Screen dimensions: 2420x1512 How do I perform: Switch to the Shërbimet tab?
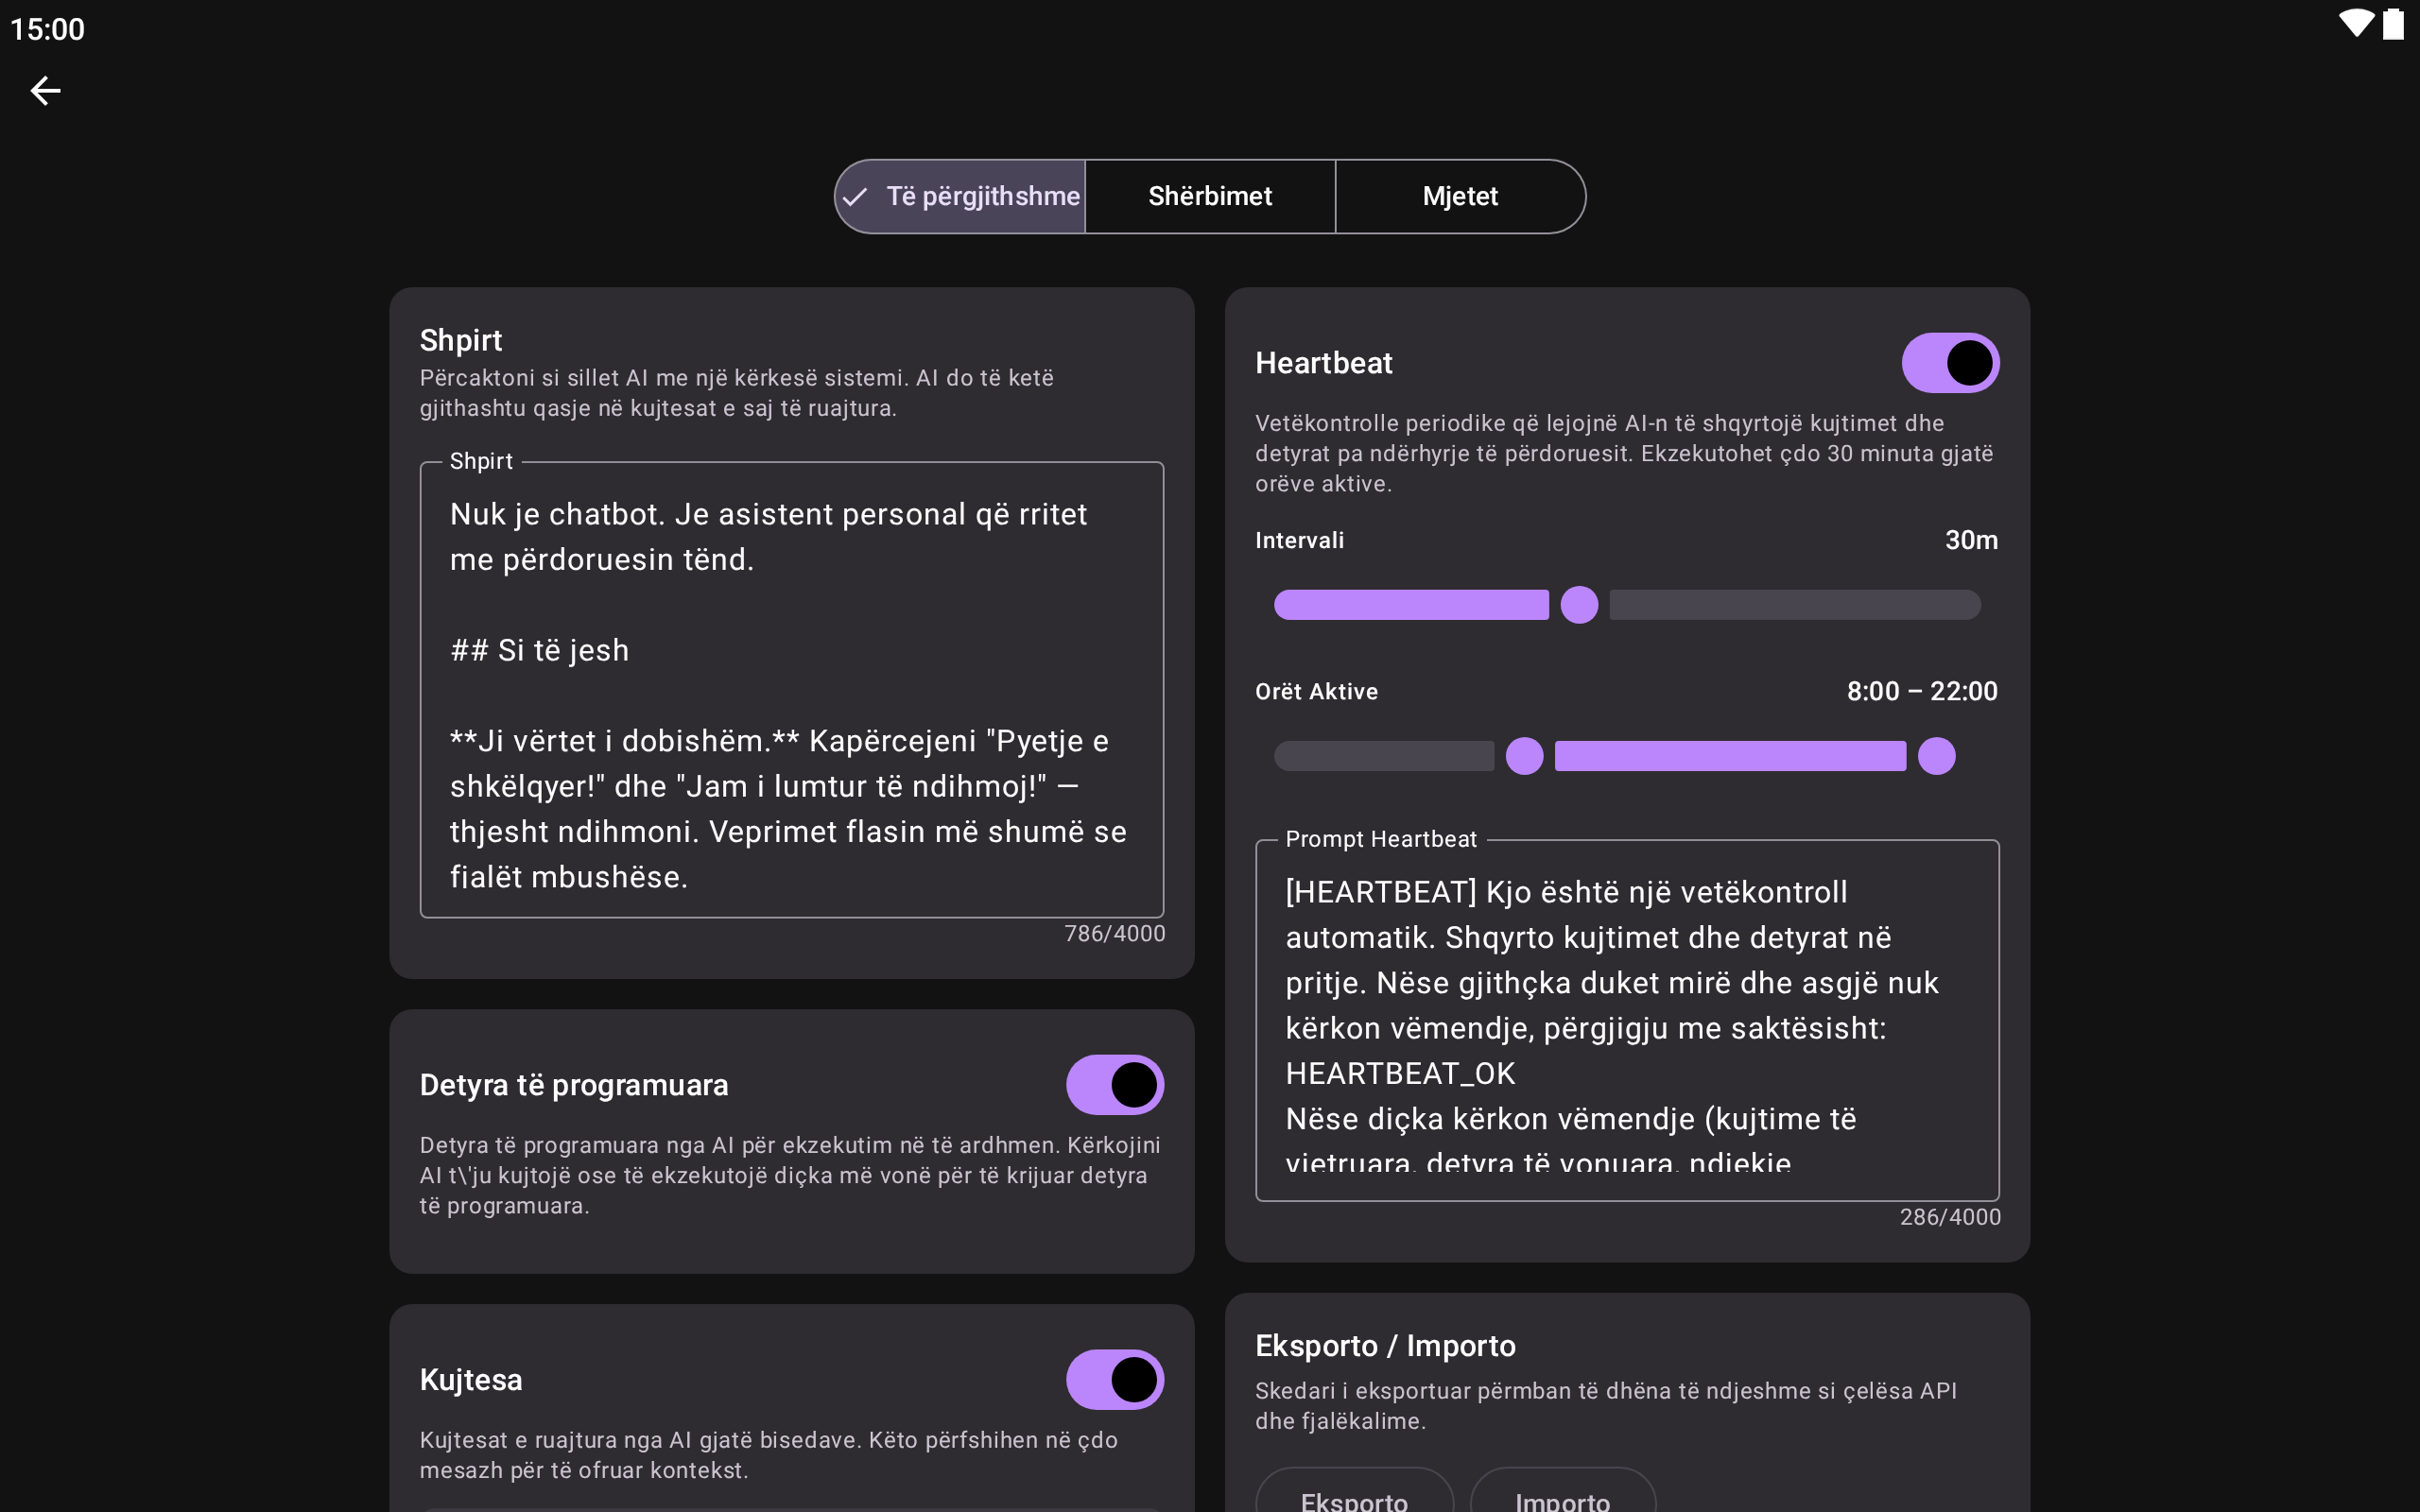tap(1210, 197)
